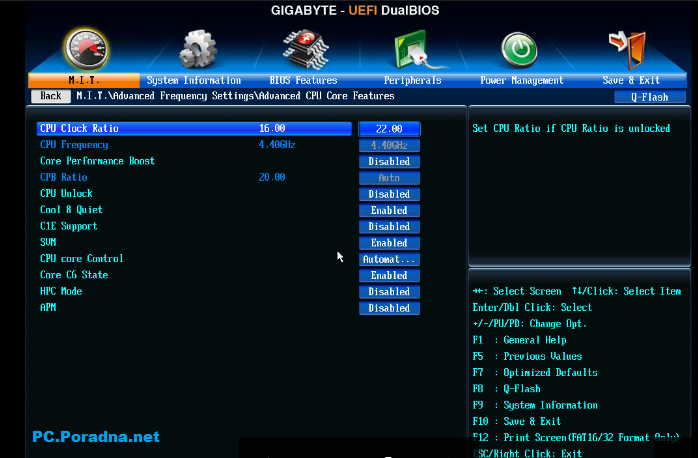
Task: Click the F1 General Help line
Action: coord(519,340)
